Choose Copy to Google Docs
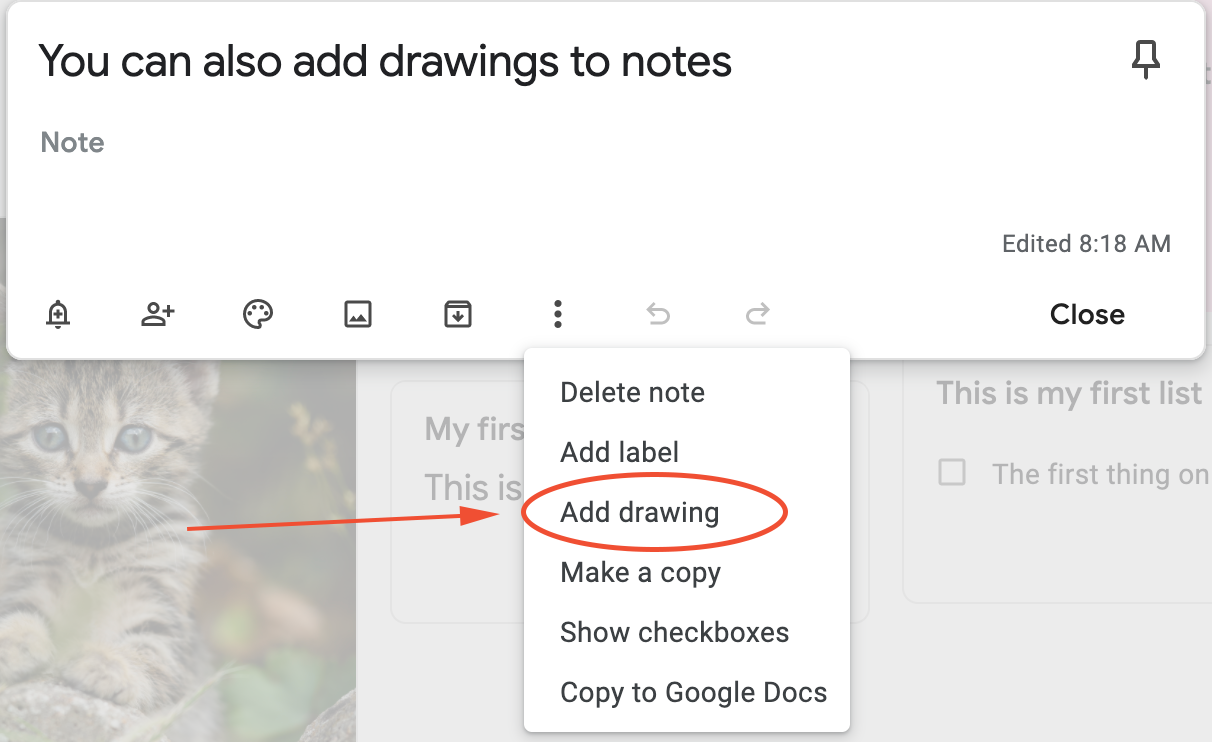 click(694, 692)
